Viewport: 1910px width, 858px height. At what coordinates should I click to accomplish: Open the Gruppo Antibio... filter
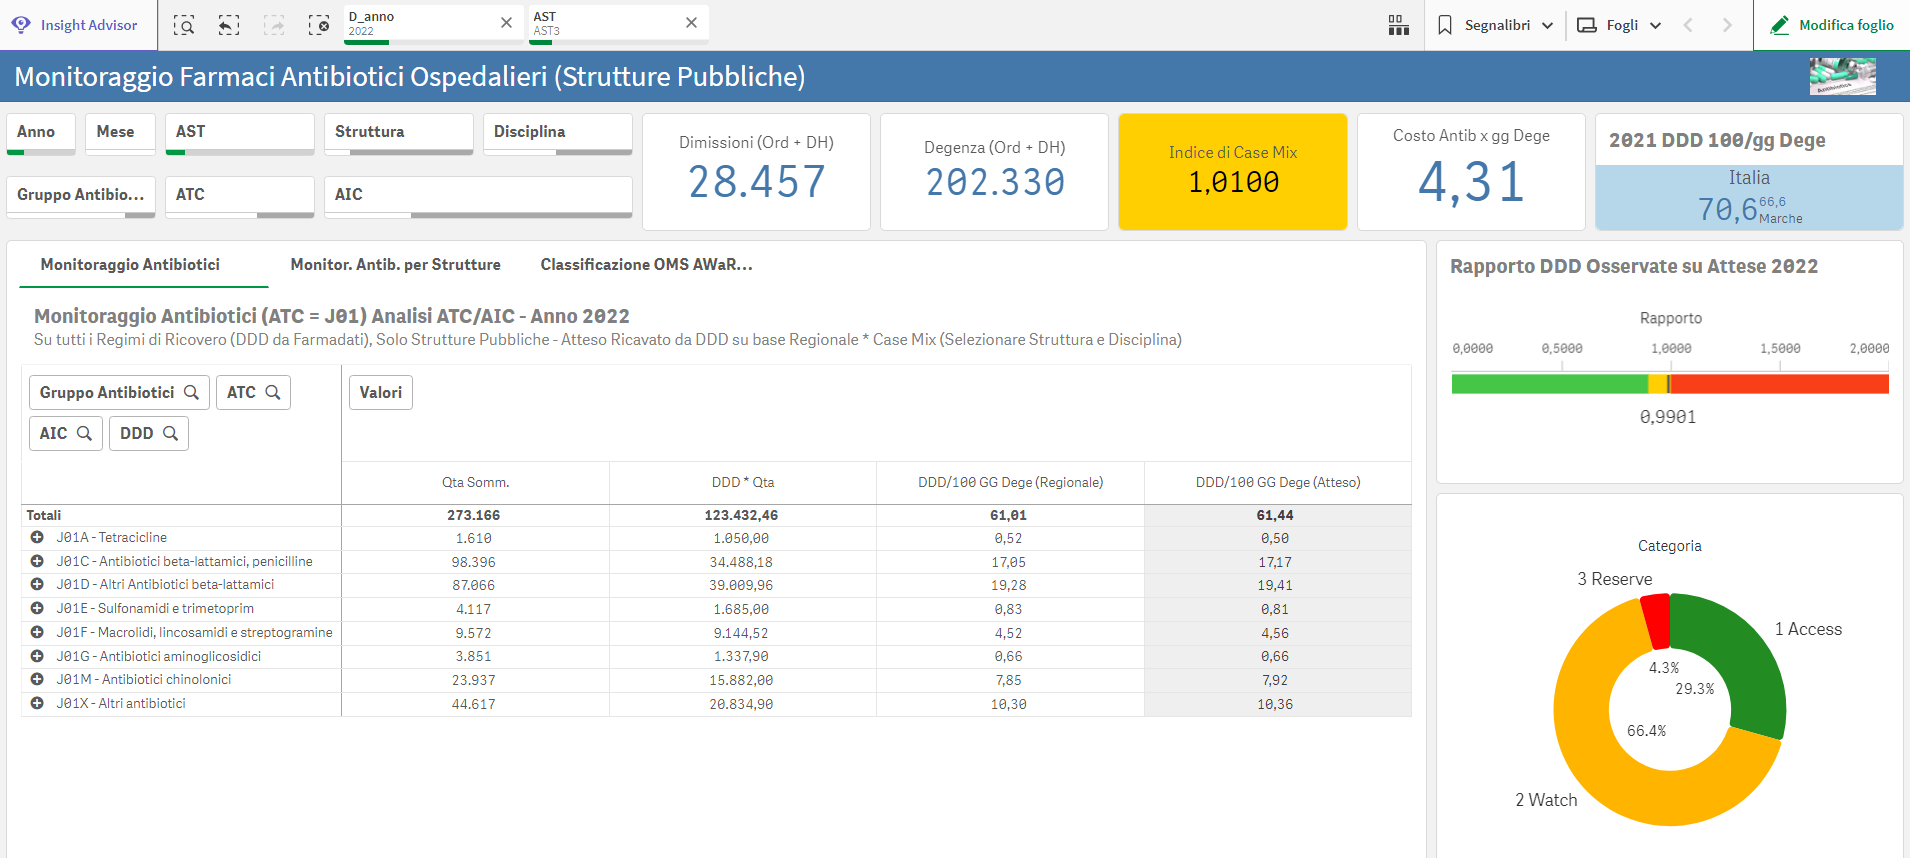(81, 195)
